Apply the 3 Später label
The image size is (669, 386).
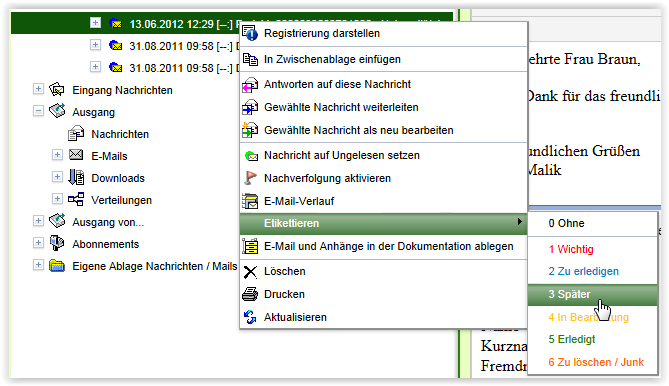(592, 294)
